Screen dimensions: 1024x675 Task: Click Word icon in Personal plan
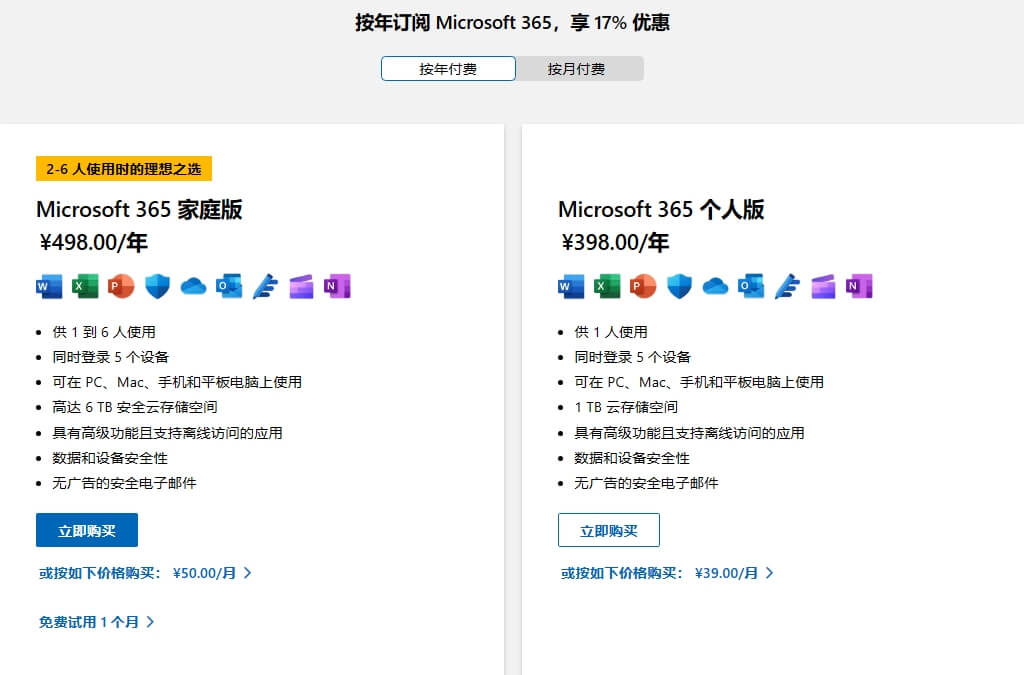coord(571,286)
